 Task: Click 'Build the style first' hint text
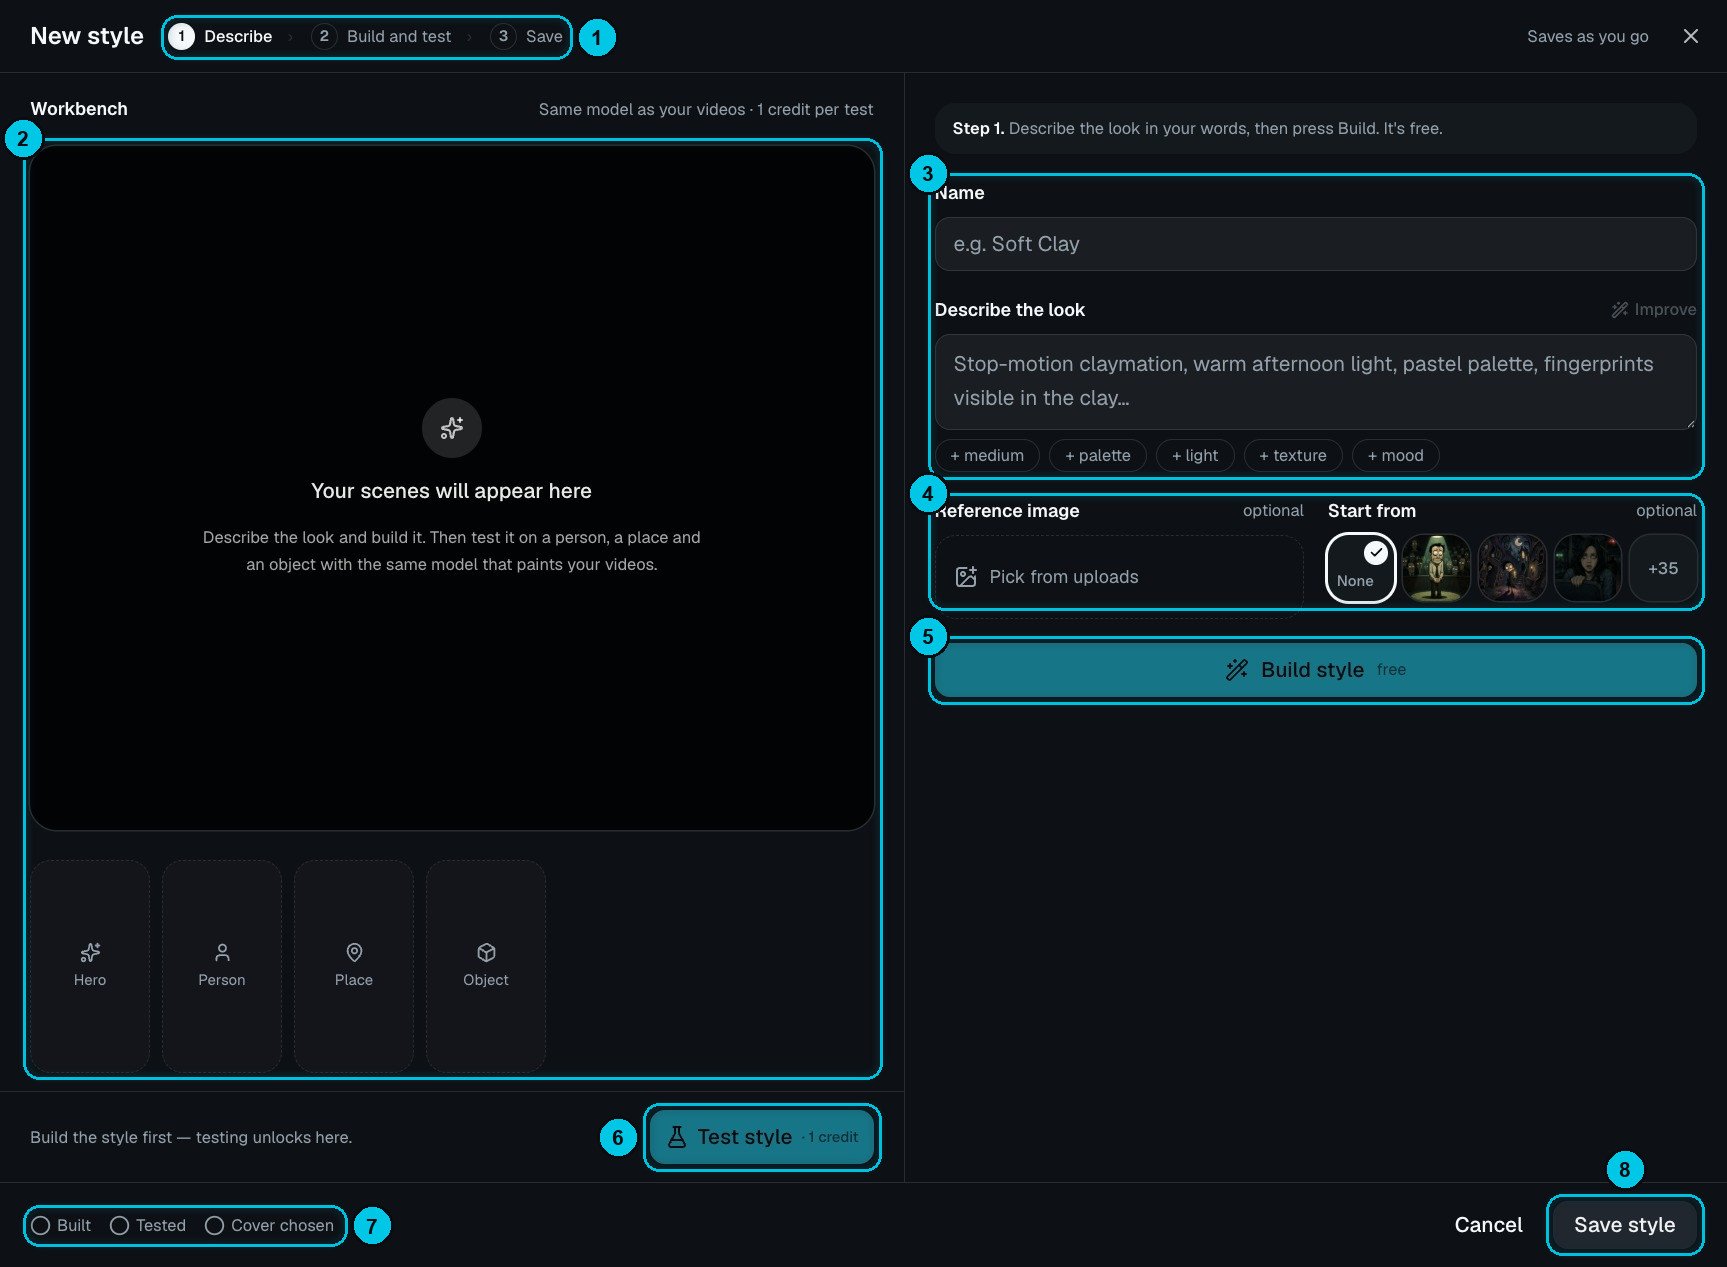coord(191,1137)
